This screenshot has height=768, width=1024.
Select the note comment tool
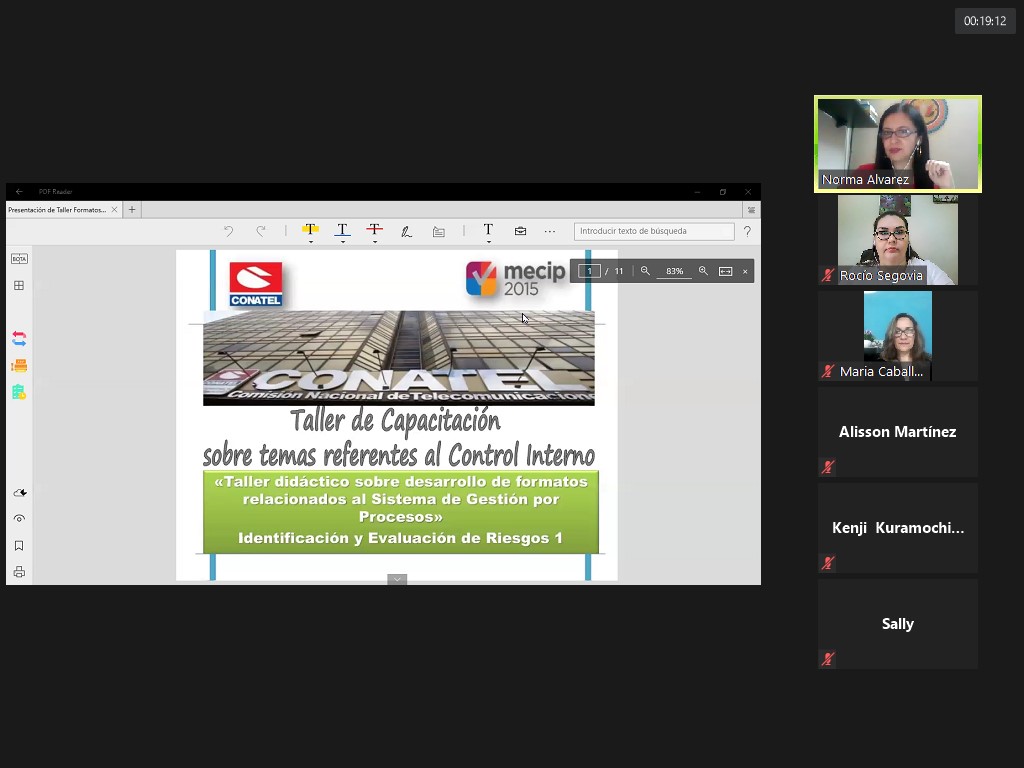(439, 231)
